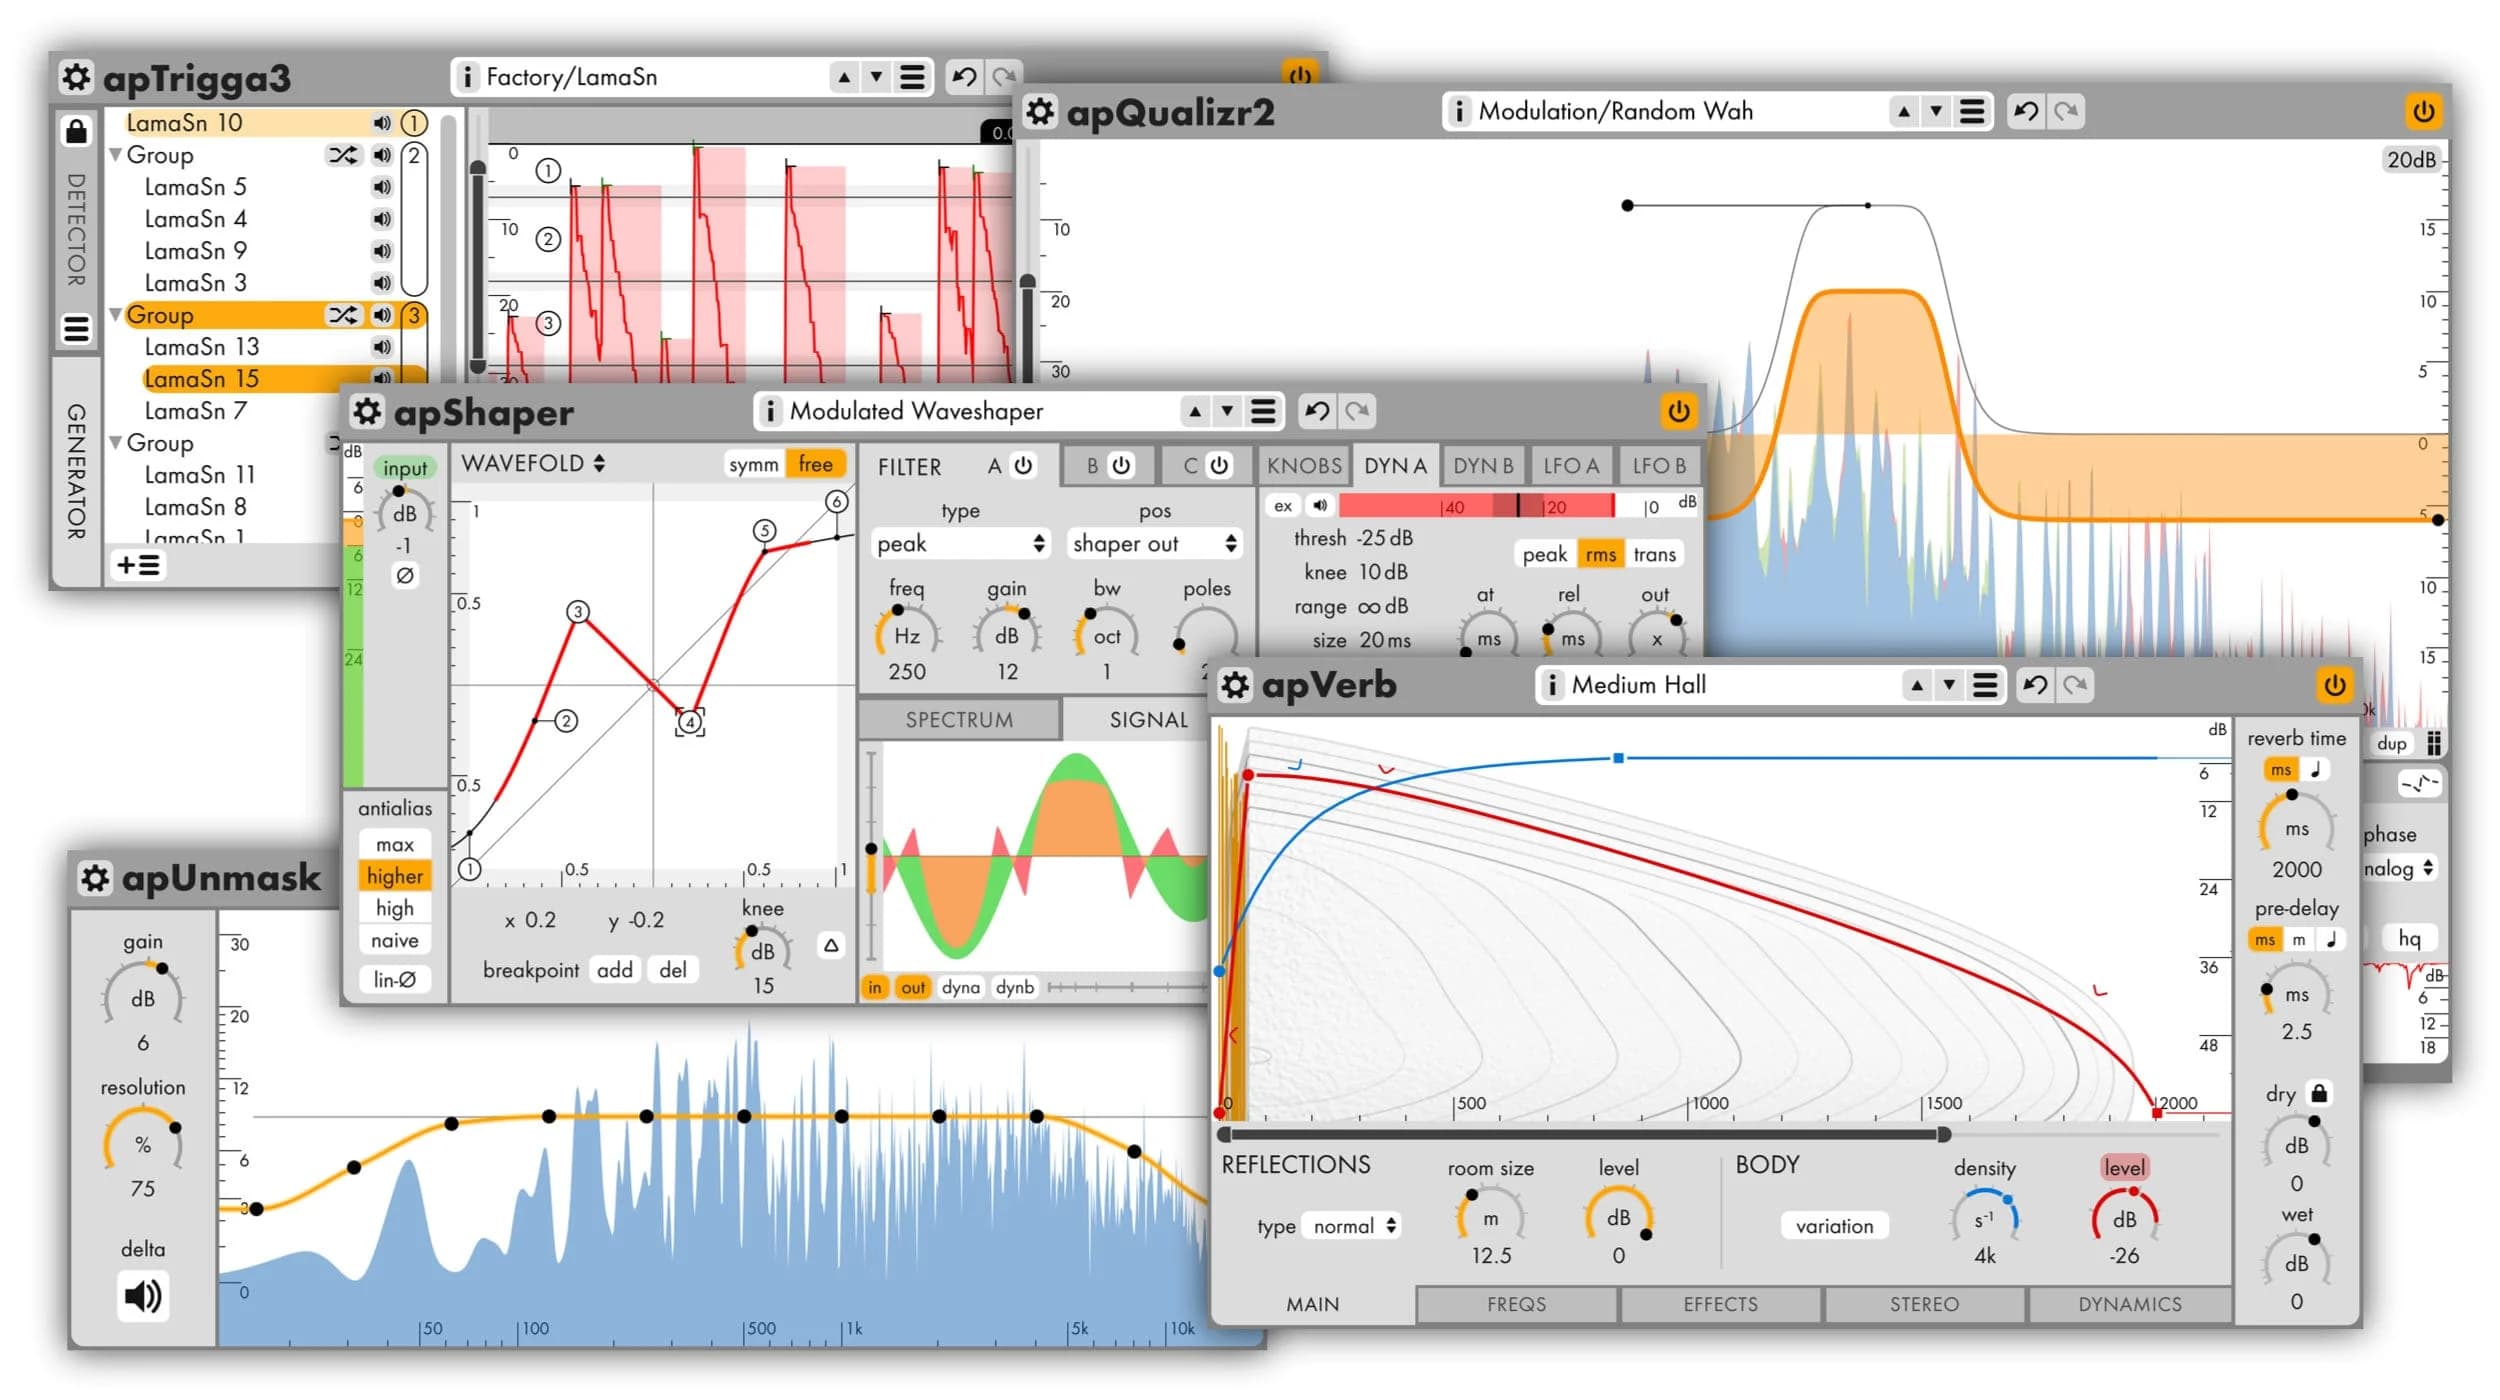
Task: Open the reflections type dropdown showing normal
Action: pos(1350,1225)
